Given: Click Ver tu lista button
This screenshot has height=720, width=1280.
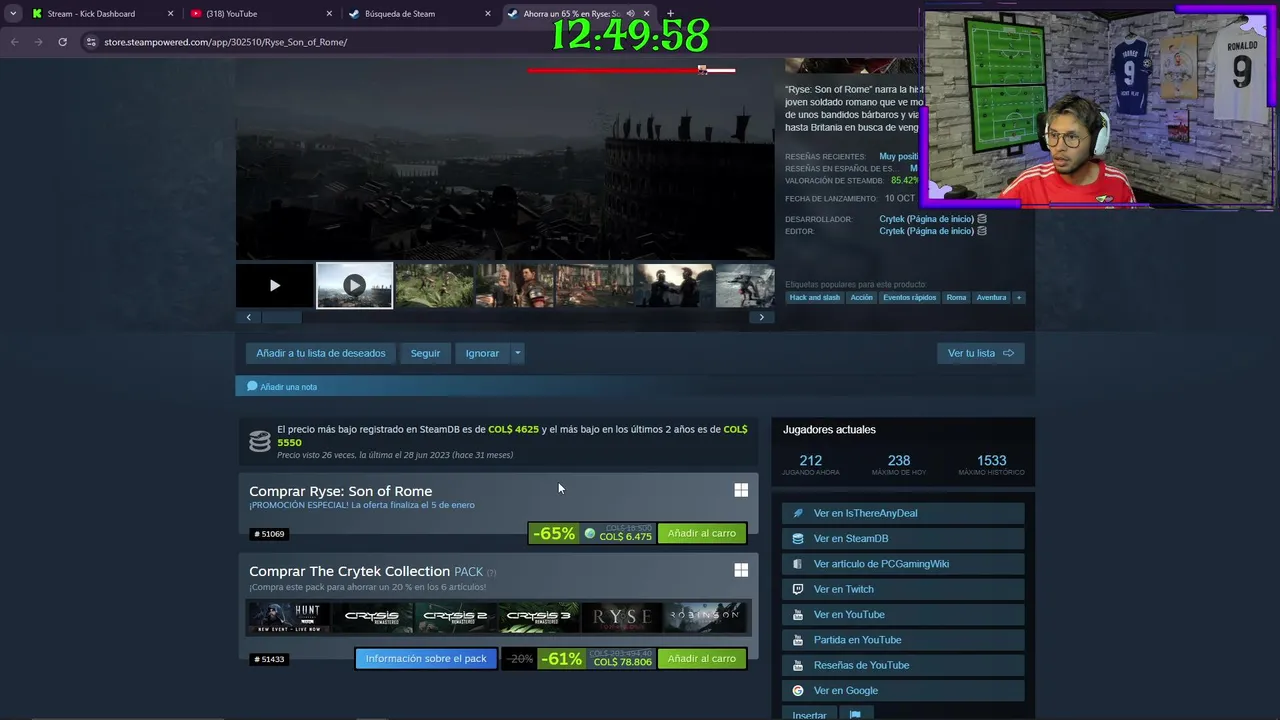Looking at the screenshot, I should [x=980, y=353].
